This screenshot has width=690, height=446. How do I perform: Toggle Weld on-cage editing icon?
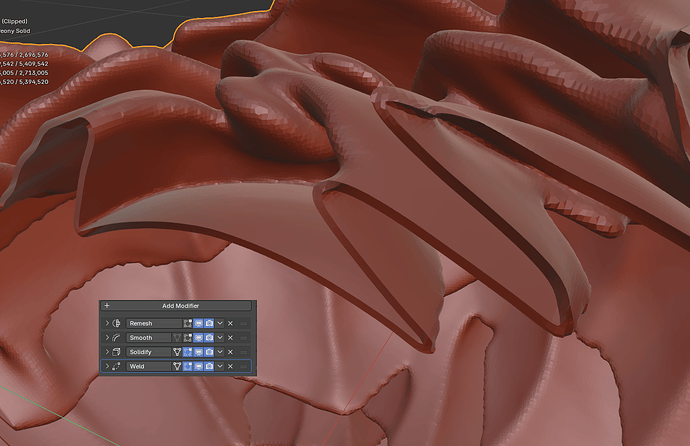[177, 366]
